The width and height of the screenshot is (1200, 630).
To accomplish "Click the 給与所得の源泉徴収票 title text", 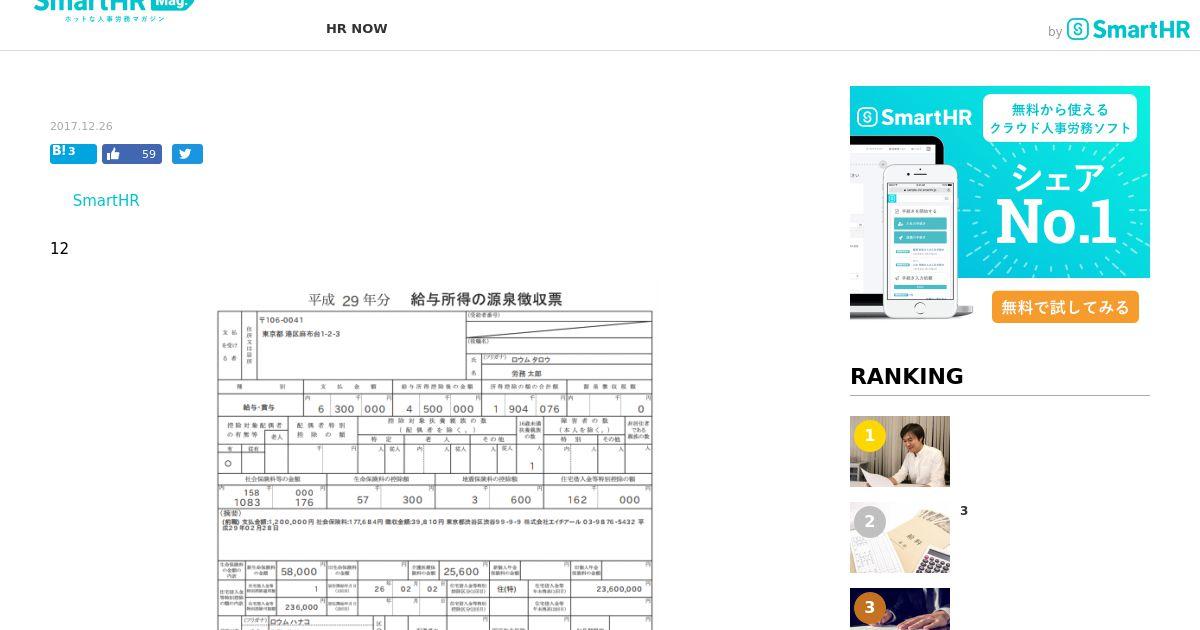I will (x=486, y=299).
